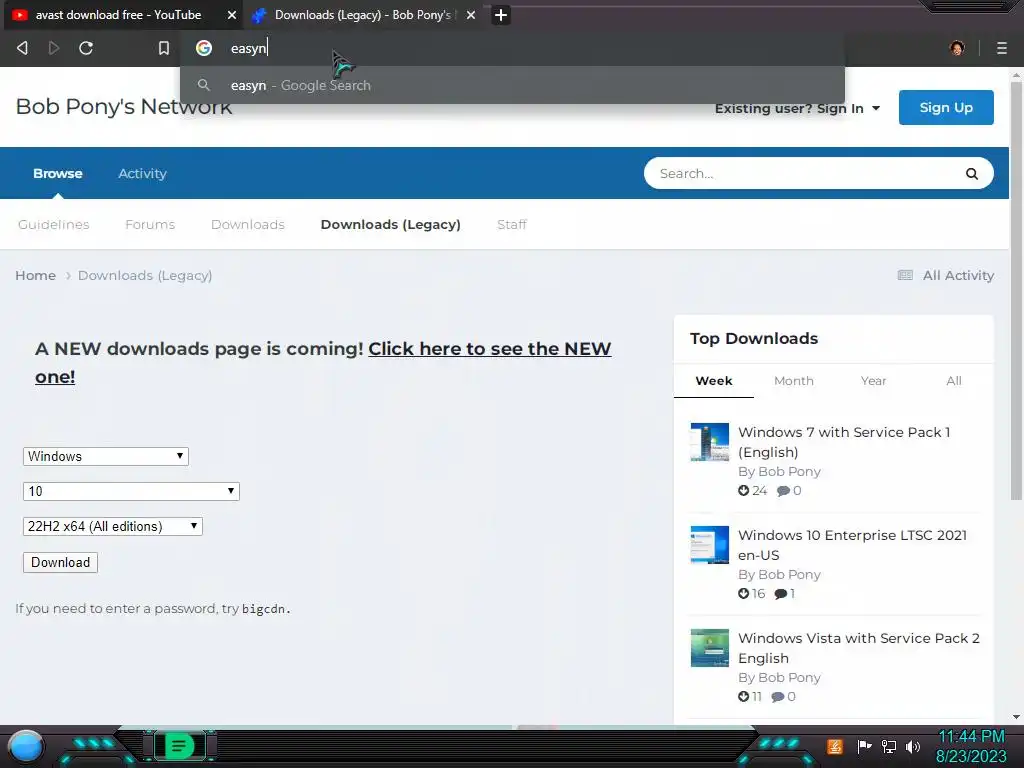Select the Month tab in Top Downloads
1024x768 pixels.
[793, 381]
